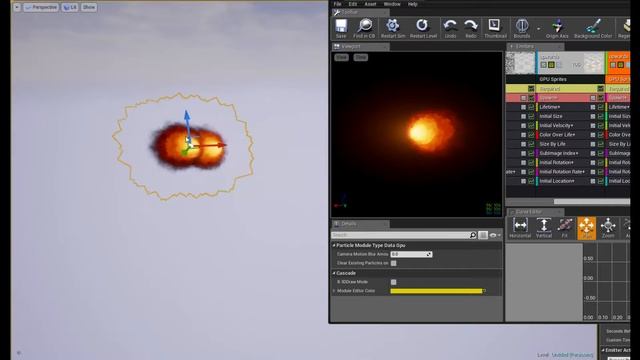Viewport: 640px width, 360px height.
Task: Open the eye view-options dropdown in Details
Action: [495, 235]
